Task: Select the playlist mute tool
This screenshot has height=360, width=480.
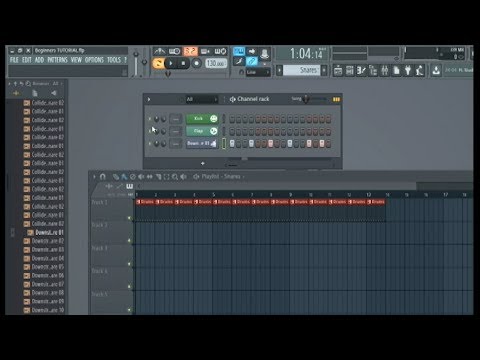Action: pyautogui.click(x=141, y=177)
